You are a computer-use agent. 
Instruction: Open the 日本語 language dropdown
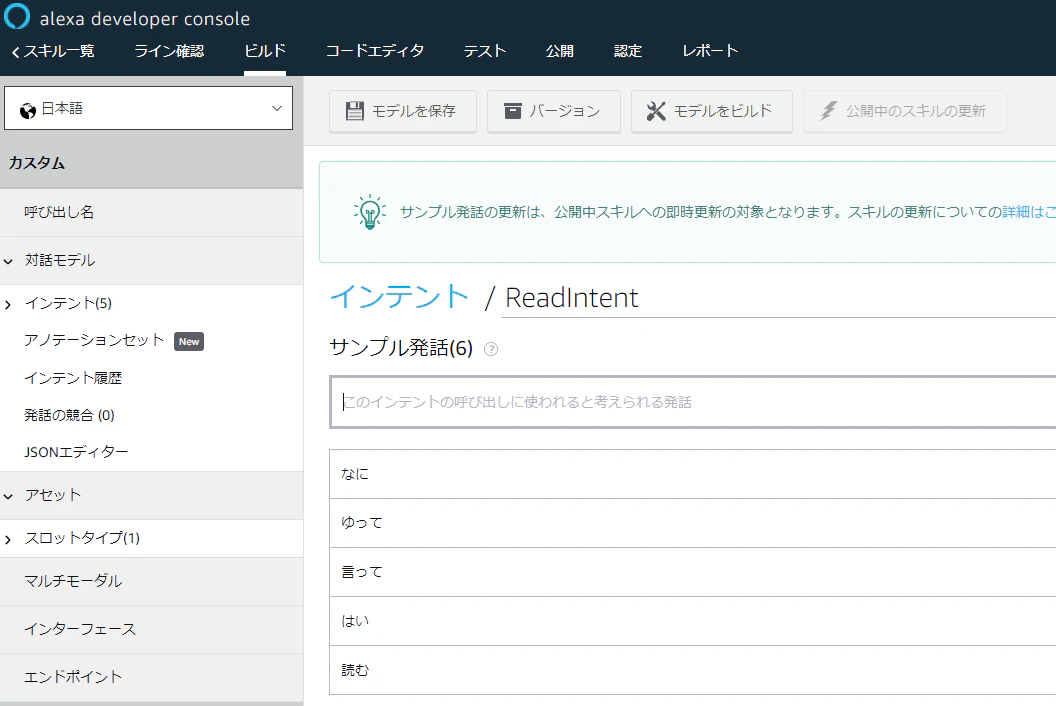tap(148, 108)
